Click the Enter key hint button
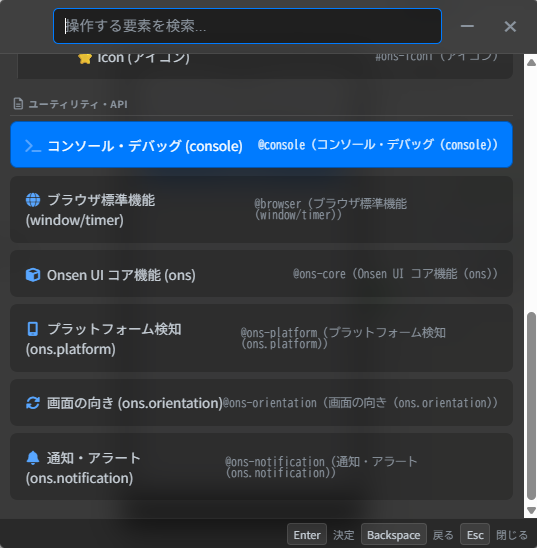 307,535
